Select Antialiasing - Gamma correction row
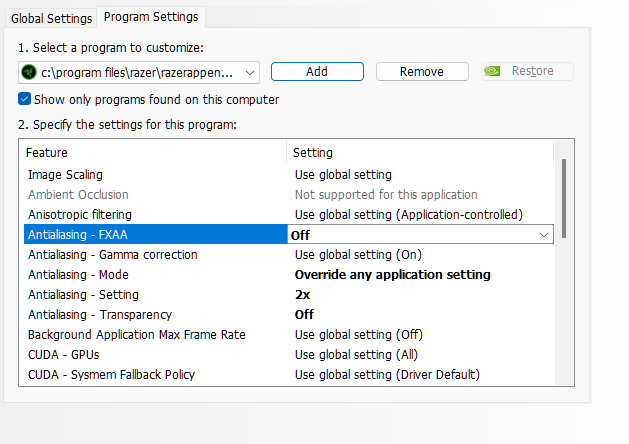629x444 pixels. [289, 255]
